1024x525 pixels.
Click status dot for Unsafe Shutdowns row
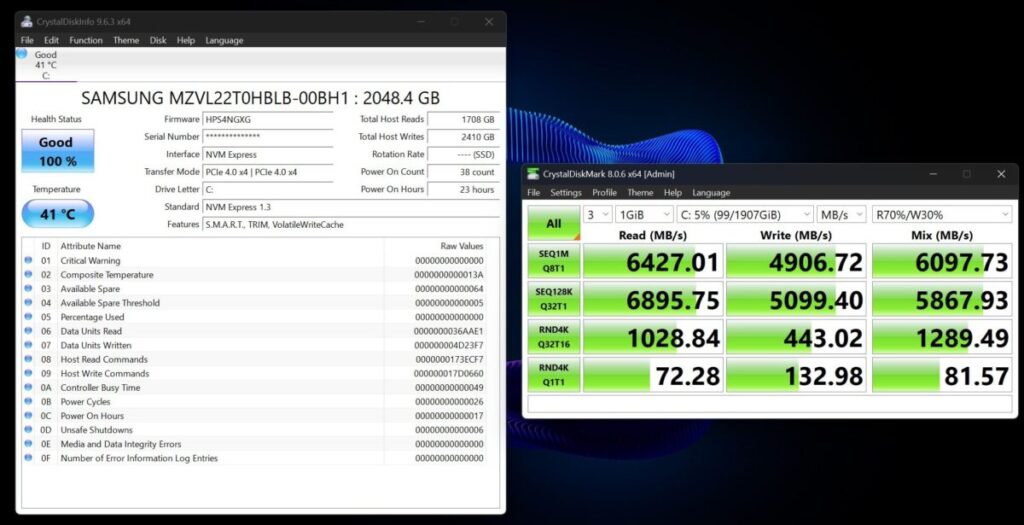pyautogui.click(x=28, y=430)
